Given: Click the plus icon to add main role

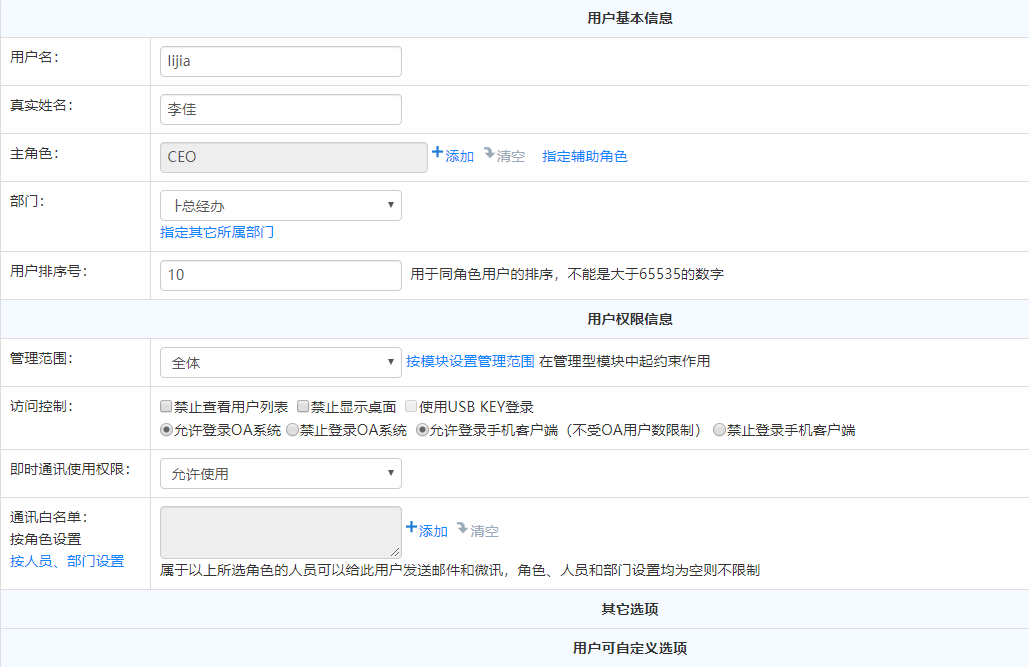Looking at the screenshot, I should pyautogui.click(x=437, y=154).
